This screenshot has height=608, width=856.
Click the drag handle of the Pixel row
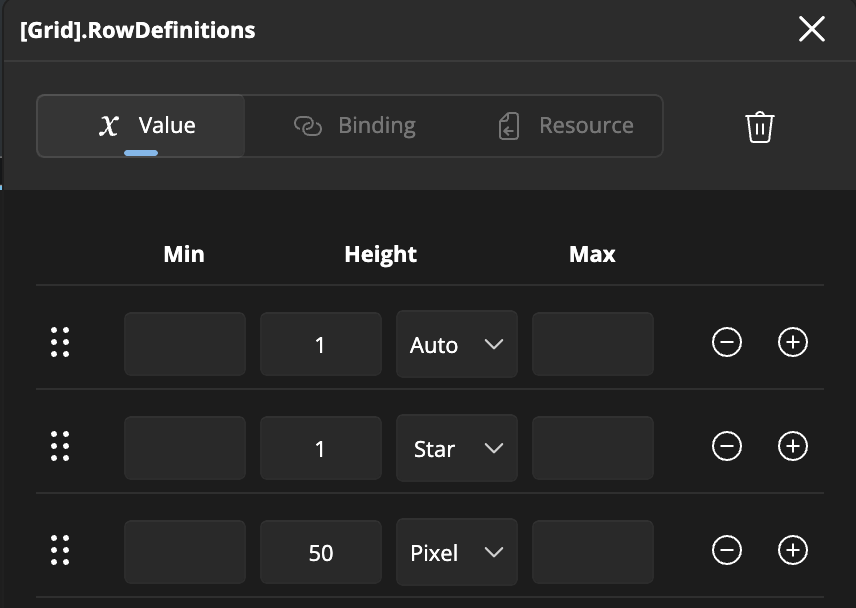coord(61,551)
